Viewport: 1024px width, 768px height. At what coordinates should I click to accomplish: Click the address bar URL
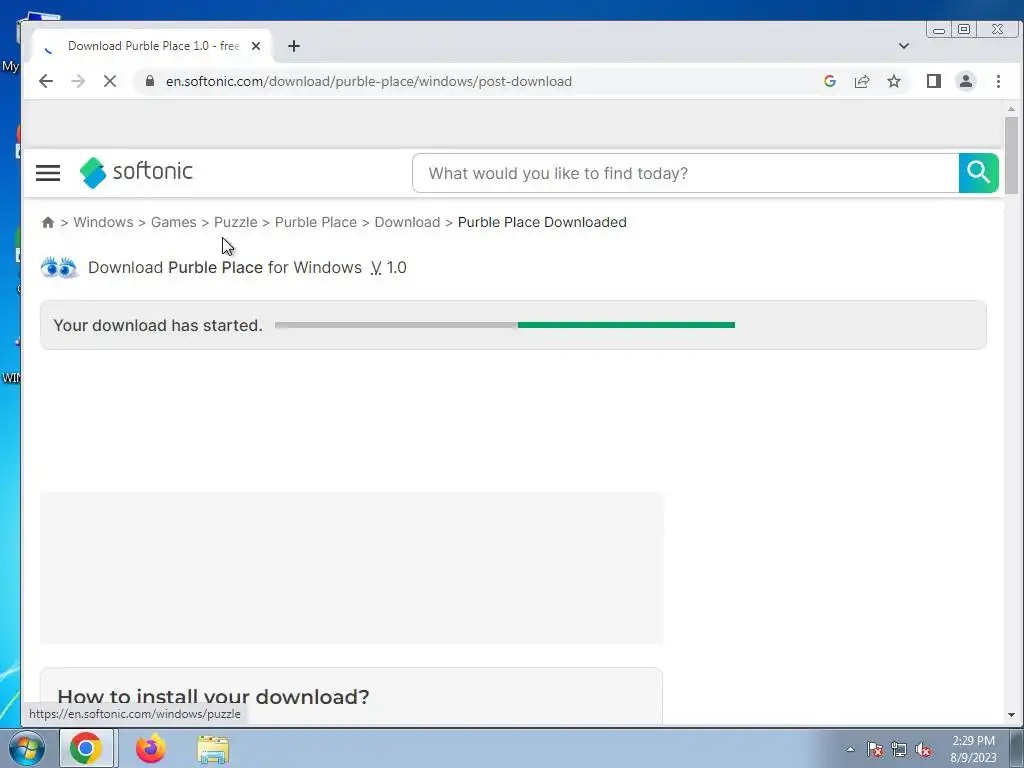point(369,82)
